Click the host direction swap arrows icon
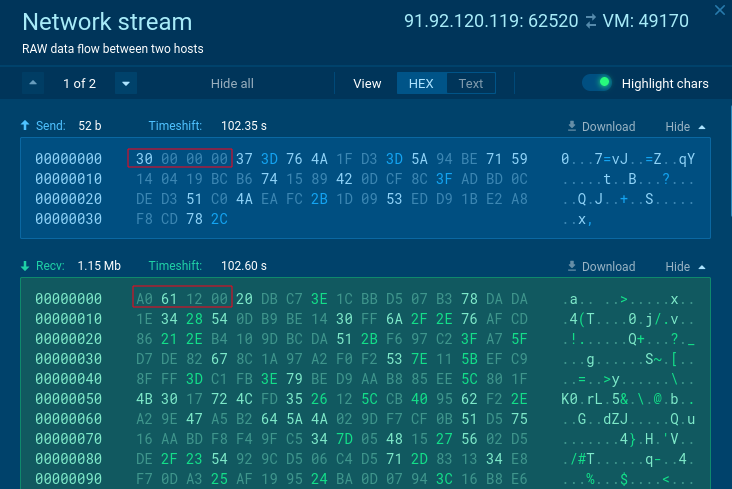The height and width of the screenshot is (489, 732). pyautogui.click(x=590, y=21)
